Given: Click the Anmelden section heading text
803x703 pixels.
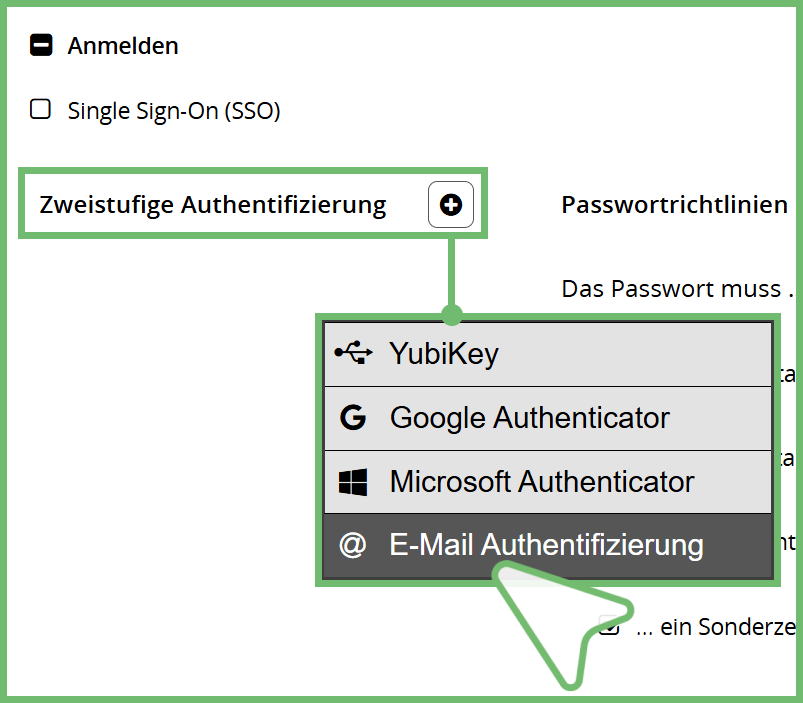Looking at the screenshot, I should [123, 46].
